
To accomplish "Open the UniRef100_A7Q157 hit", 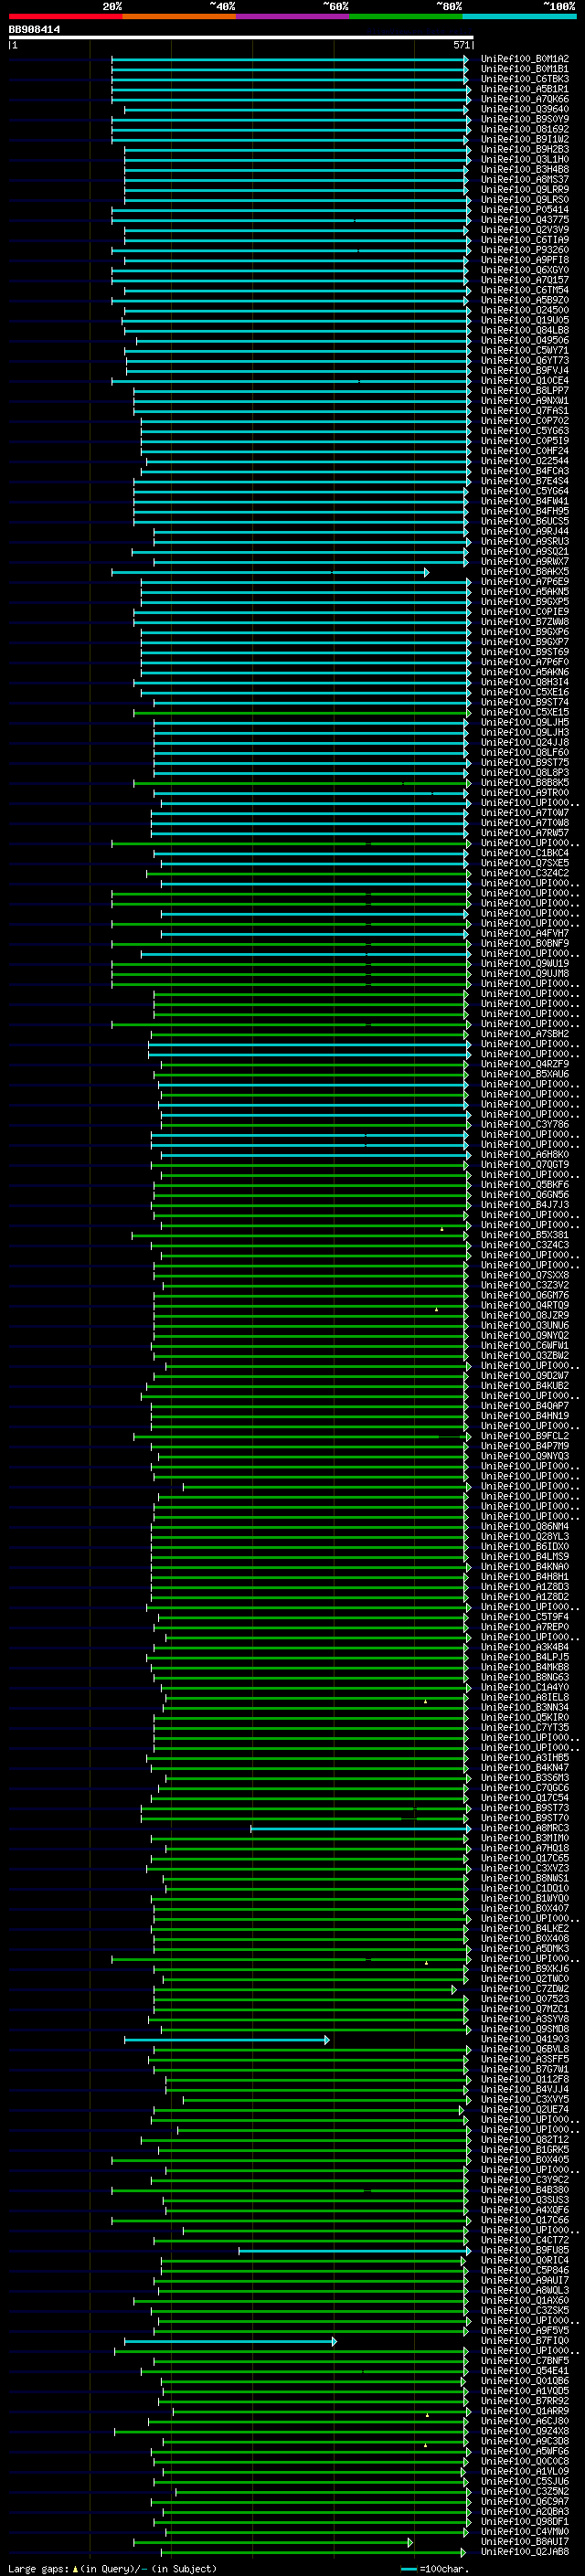I will point(525,280).
